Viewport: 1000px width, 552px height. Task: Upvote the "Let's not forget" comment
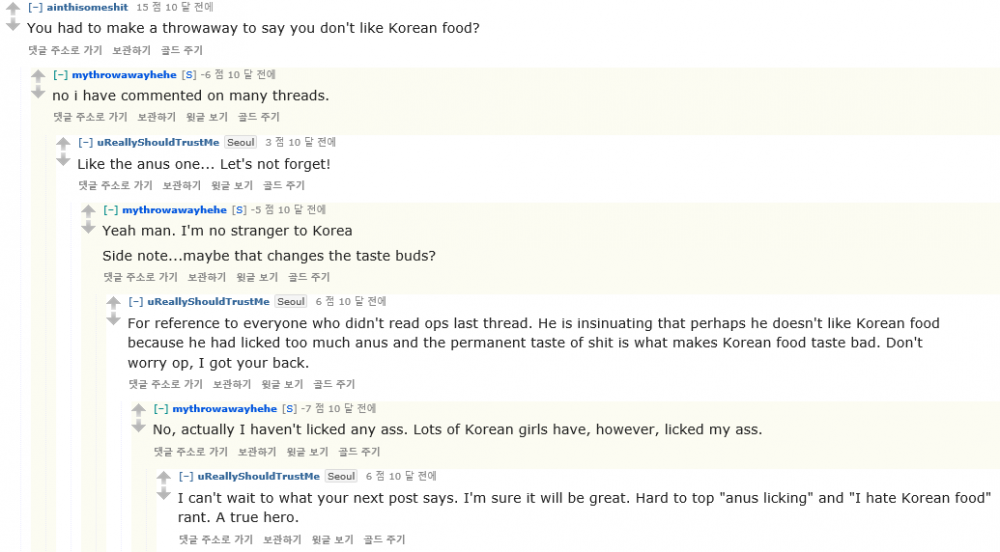click(63, 144)
